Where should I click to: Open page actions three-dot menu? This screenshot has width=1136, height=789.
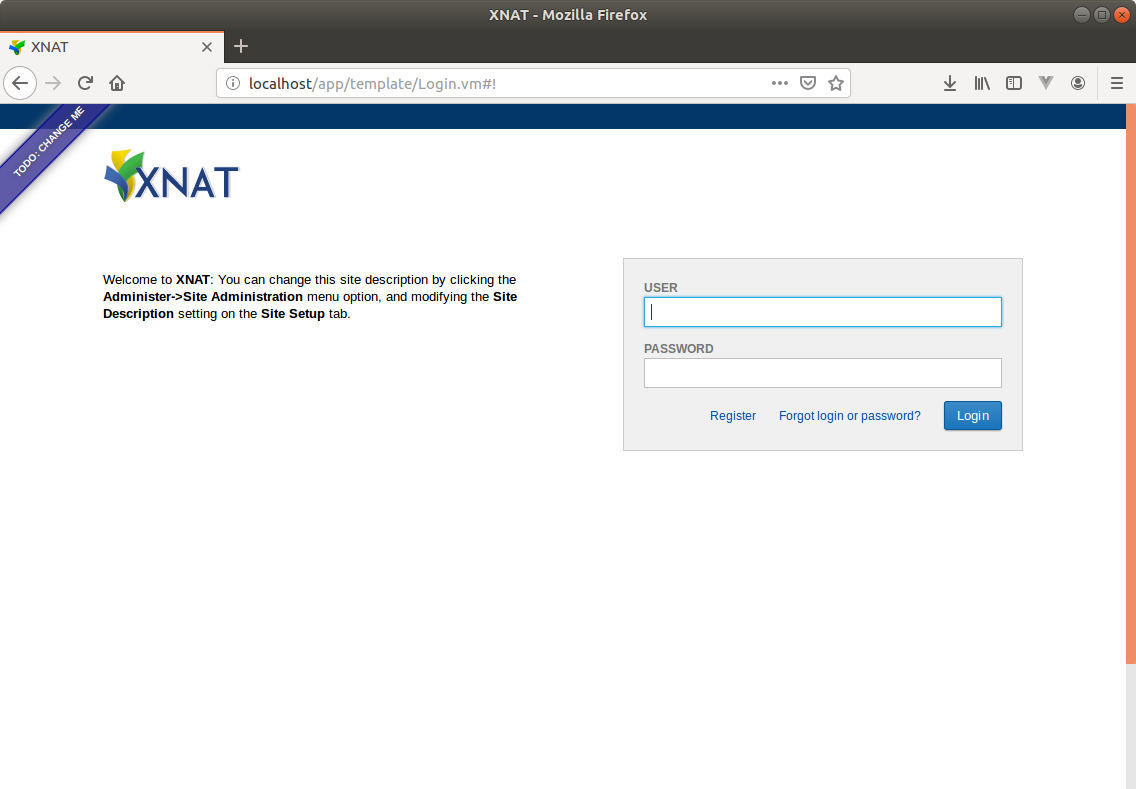click(x=780, y=83)
